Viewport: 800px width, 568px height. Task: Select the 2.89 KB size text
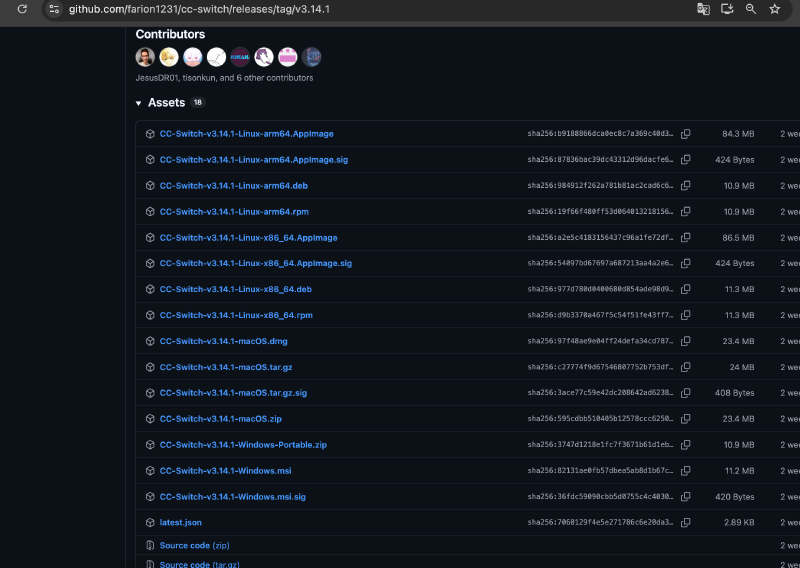739,523
